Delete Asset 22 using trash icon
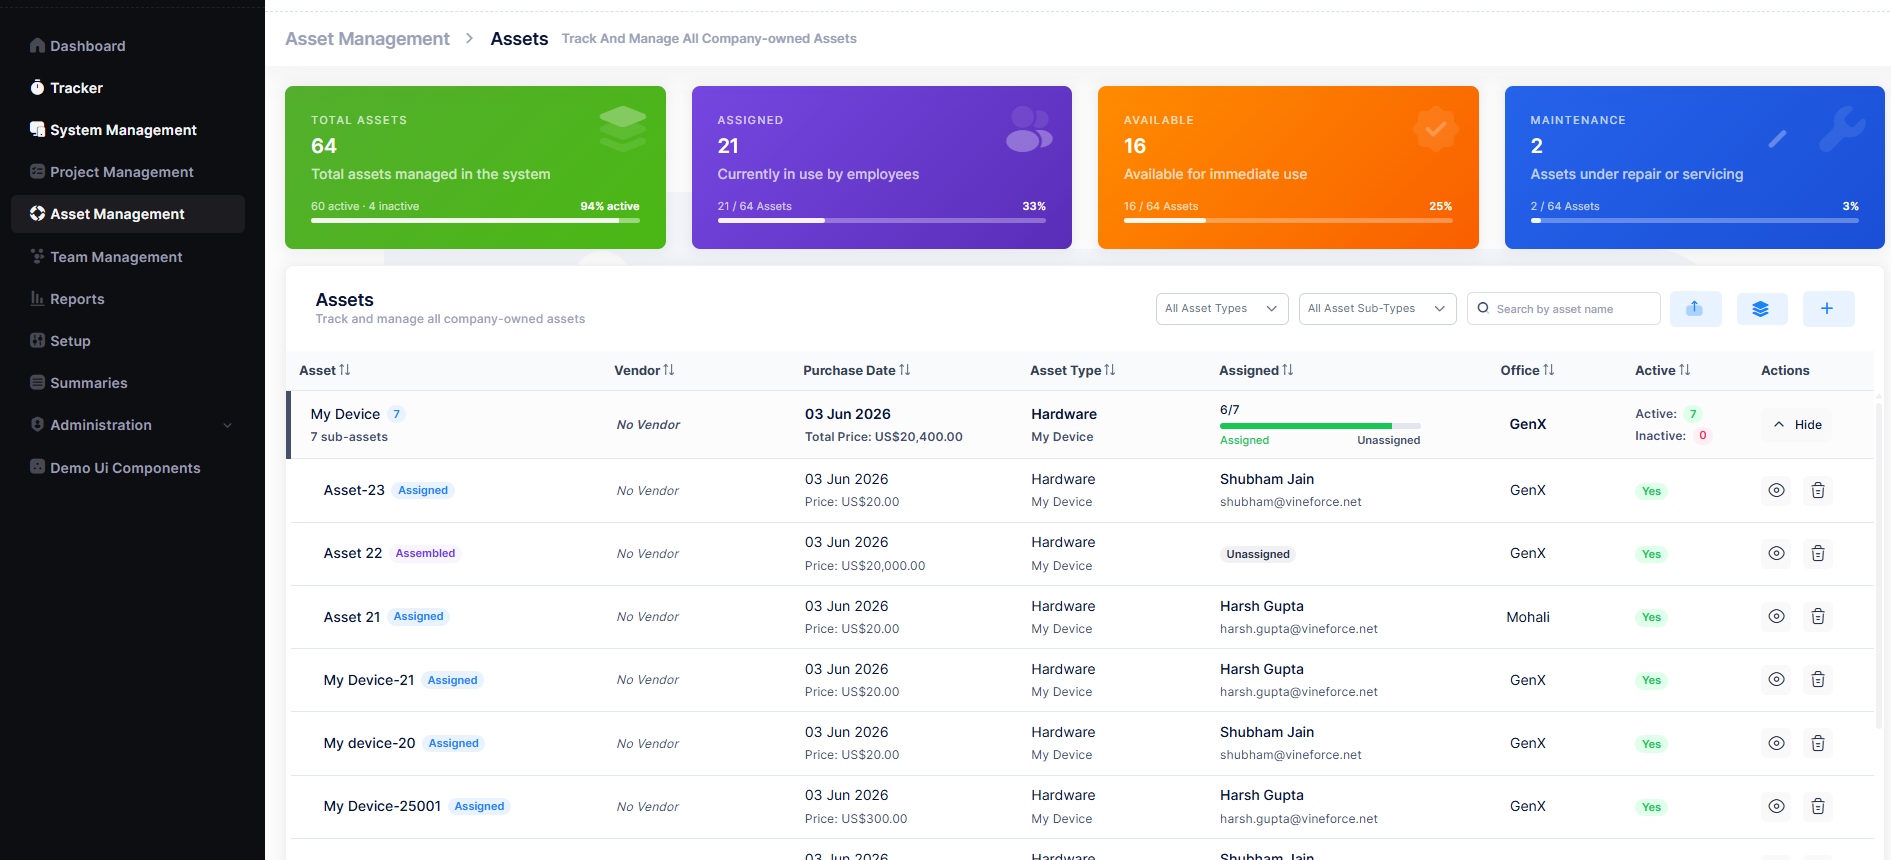This screenshot has height=860, width=1891. [x=1818, y=553]
